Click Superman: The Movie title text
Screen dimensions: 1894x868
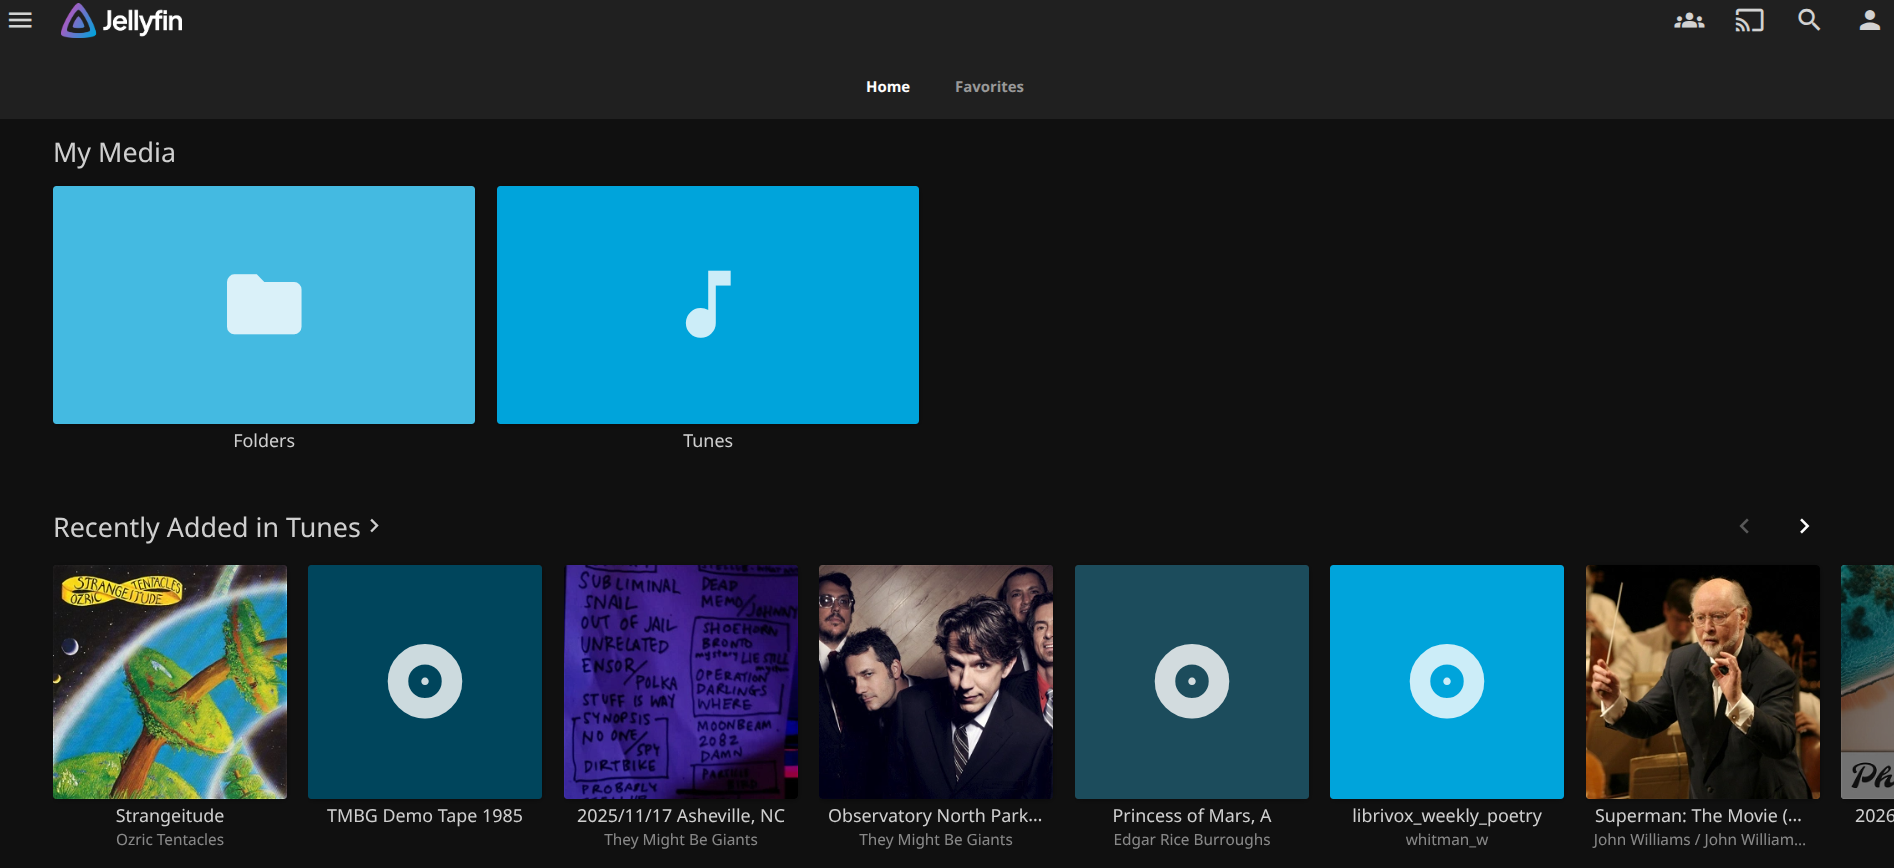coord(1698,816)
